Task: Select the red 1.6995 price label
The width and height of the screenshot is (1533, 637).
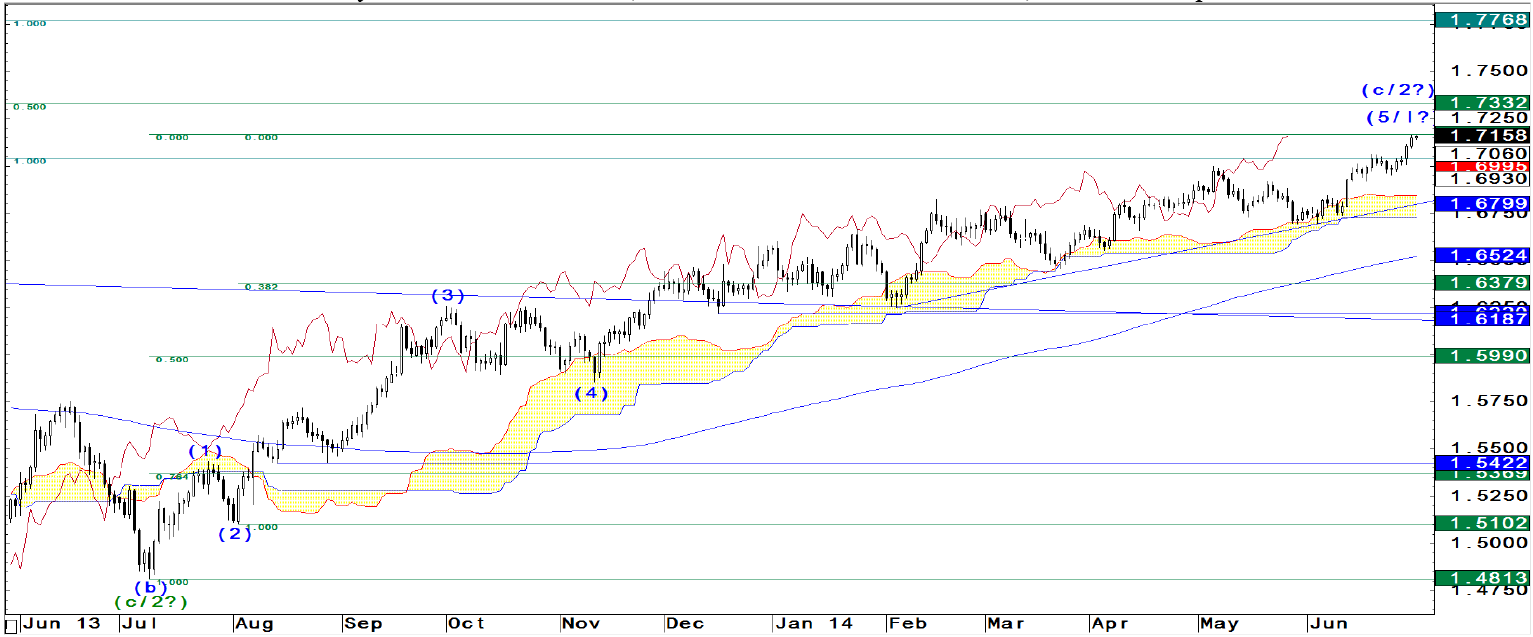Action: point(1481,166)
